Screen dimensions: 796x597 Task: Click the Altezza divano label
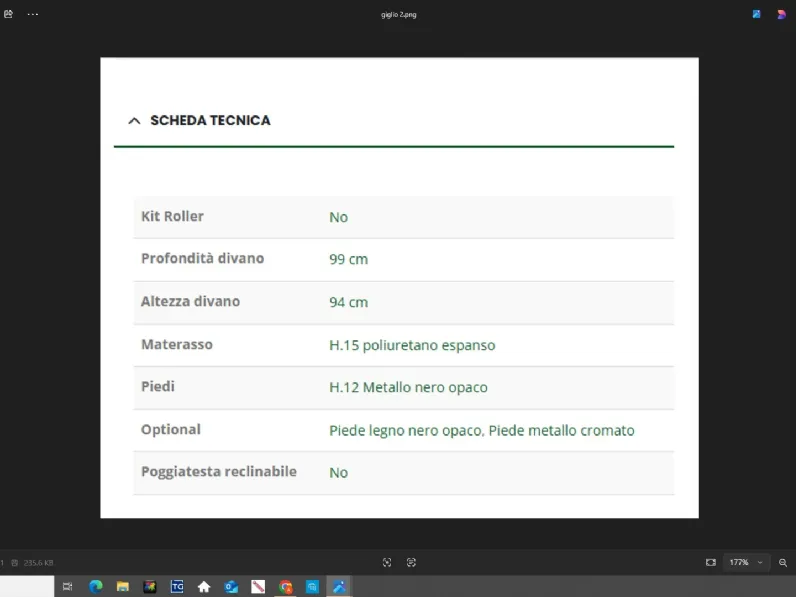pyautogui.click(x=190, y=302)
